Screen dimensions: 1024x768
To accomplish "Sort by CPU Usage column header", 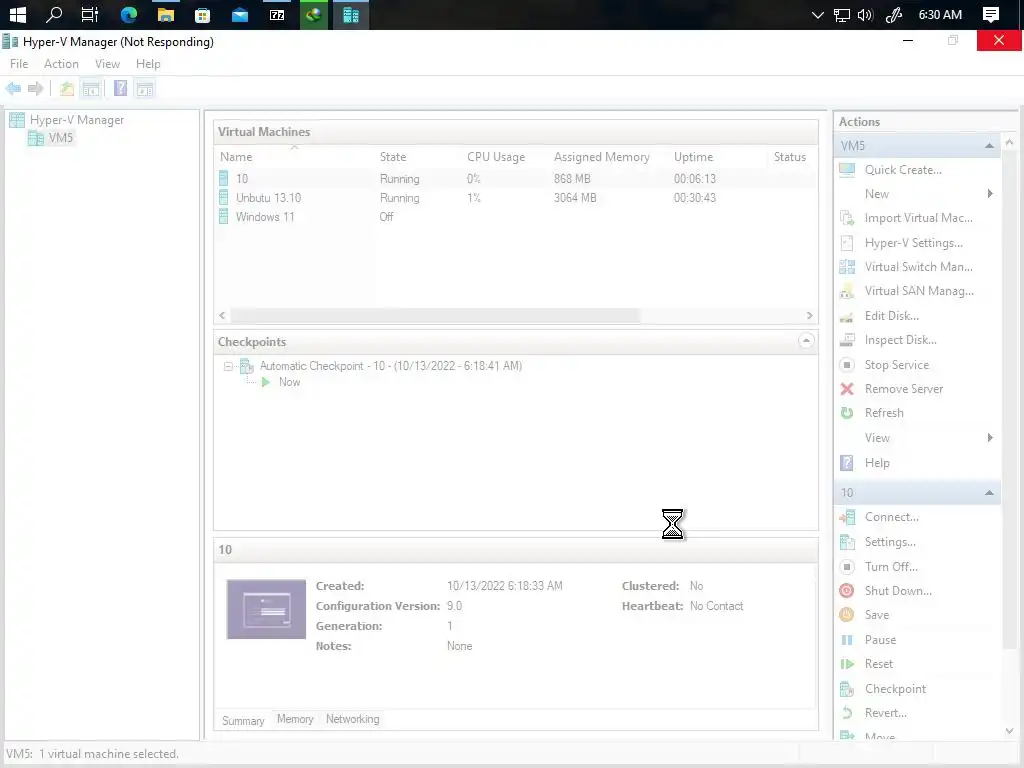I will 496,157.
